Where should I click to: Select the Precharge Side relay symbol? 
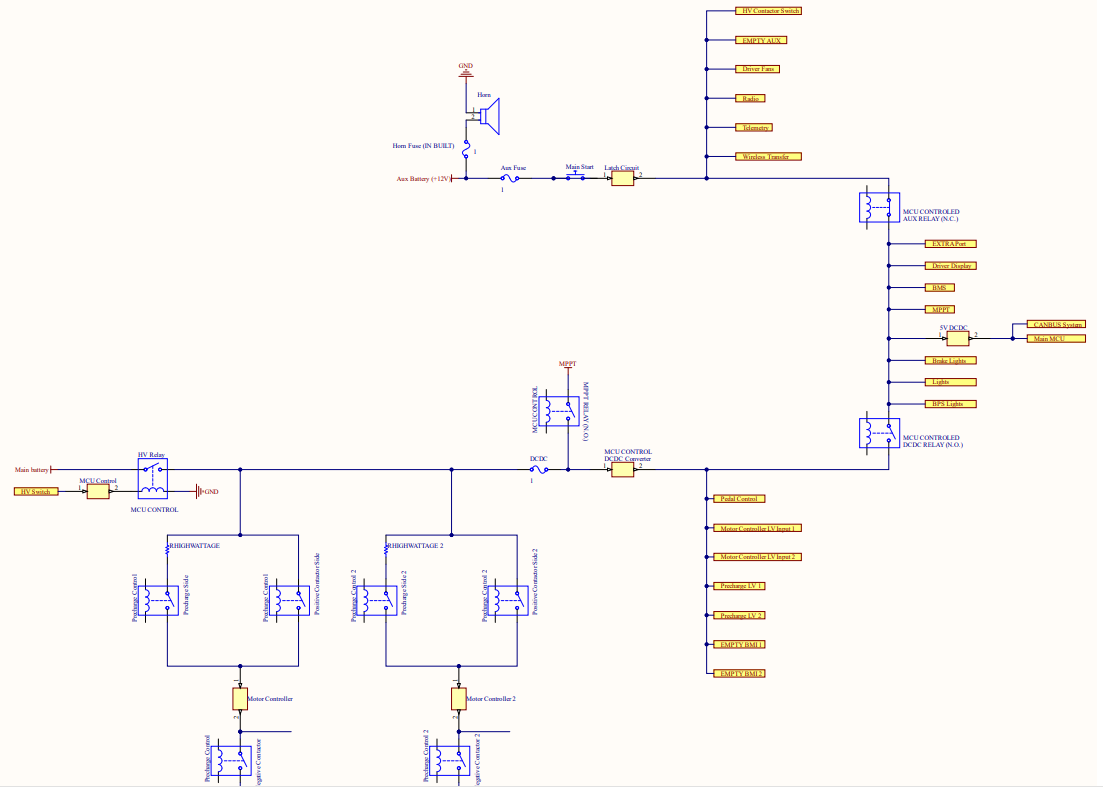[x=158, y=601]
